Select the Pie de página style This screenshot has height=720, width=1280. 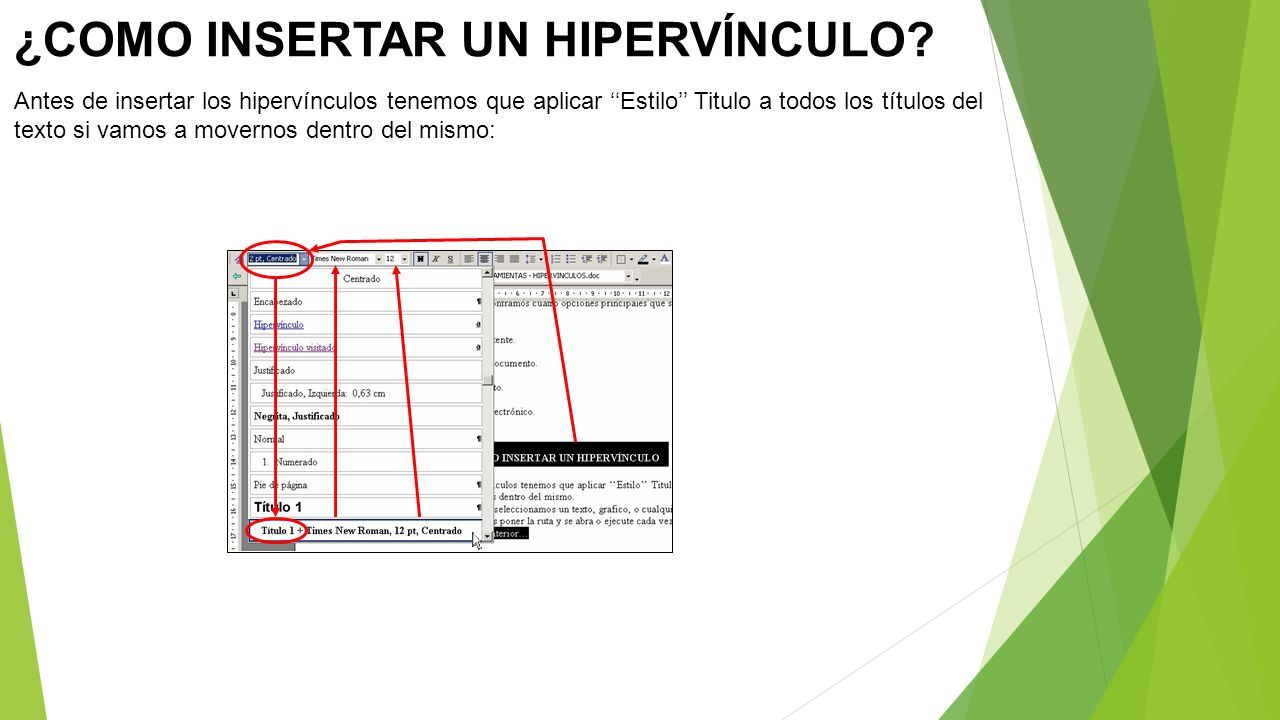pyautogui.click(x=365, y=485)
